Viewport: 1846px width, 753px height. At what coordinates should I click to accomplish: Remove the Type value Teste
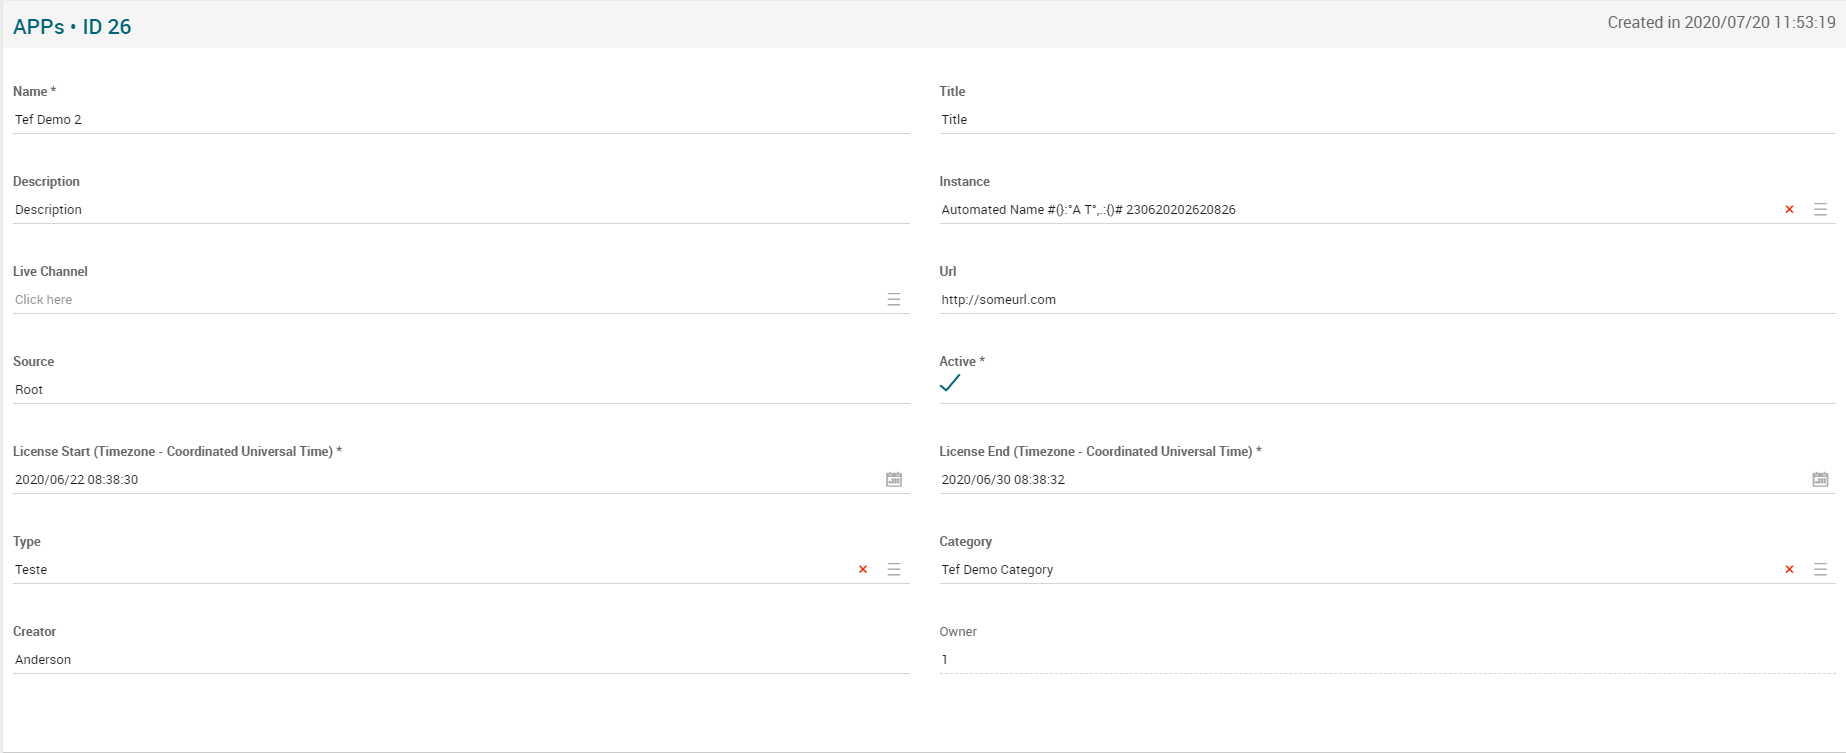point(863,570)
